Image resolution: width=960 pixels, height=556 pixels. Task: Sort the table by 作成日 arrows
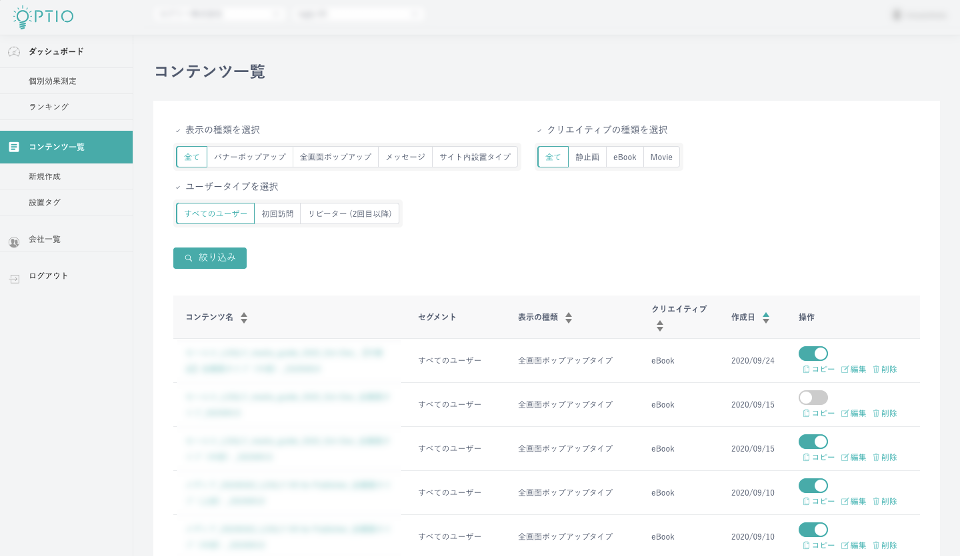[766, 317]
